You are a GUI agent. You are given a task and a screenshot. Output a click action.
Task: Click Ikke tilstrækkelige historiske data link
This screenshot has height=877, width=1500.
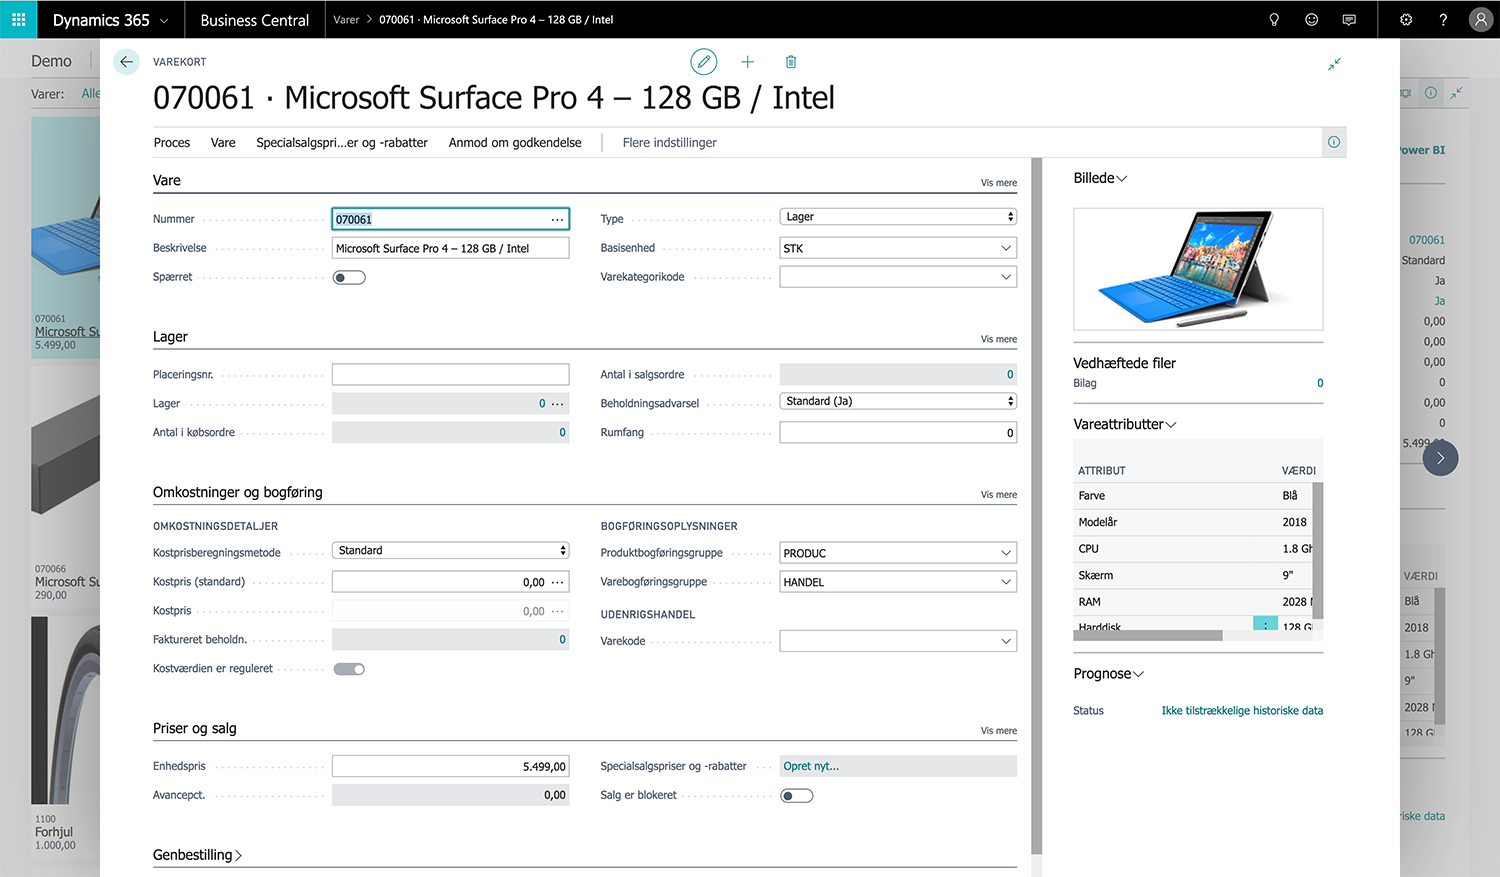click(1242, 711)
